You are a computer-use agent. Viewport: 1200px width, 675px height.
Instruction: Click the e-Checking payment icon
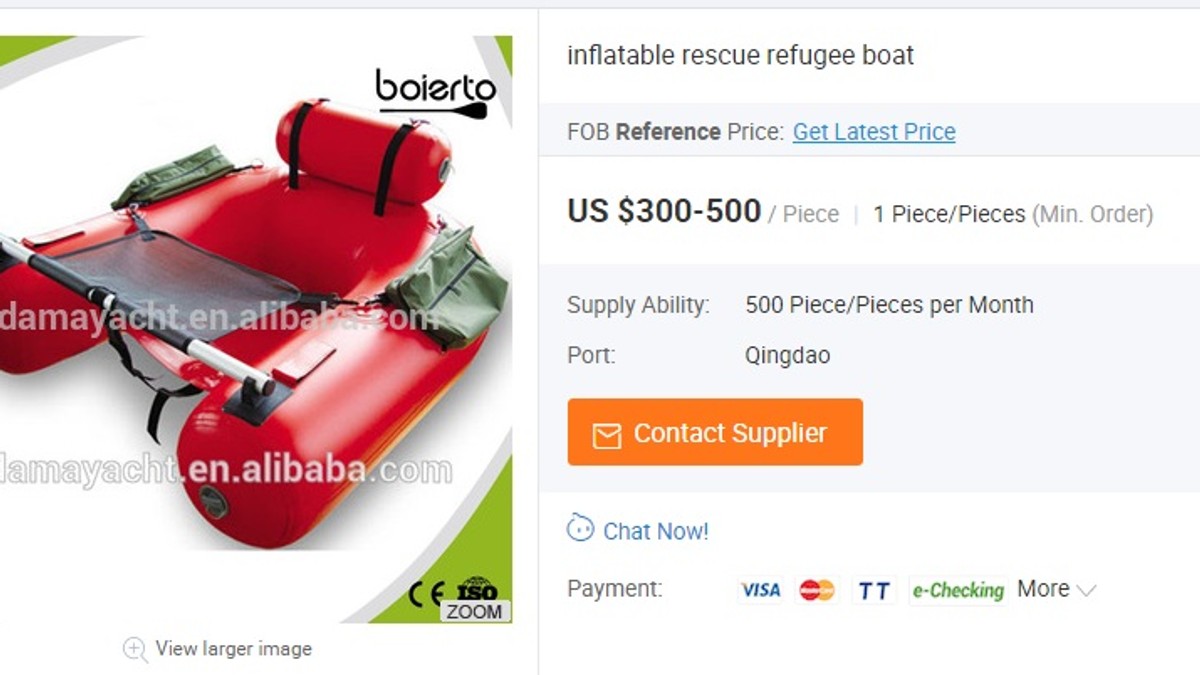click(957, 590)
